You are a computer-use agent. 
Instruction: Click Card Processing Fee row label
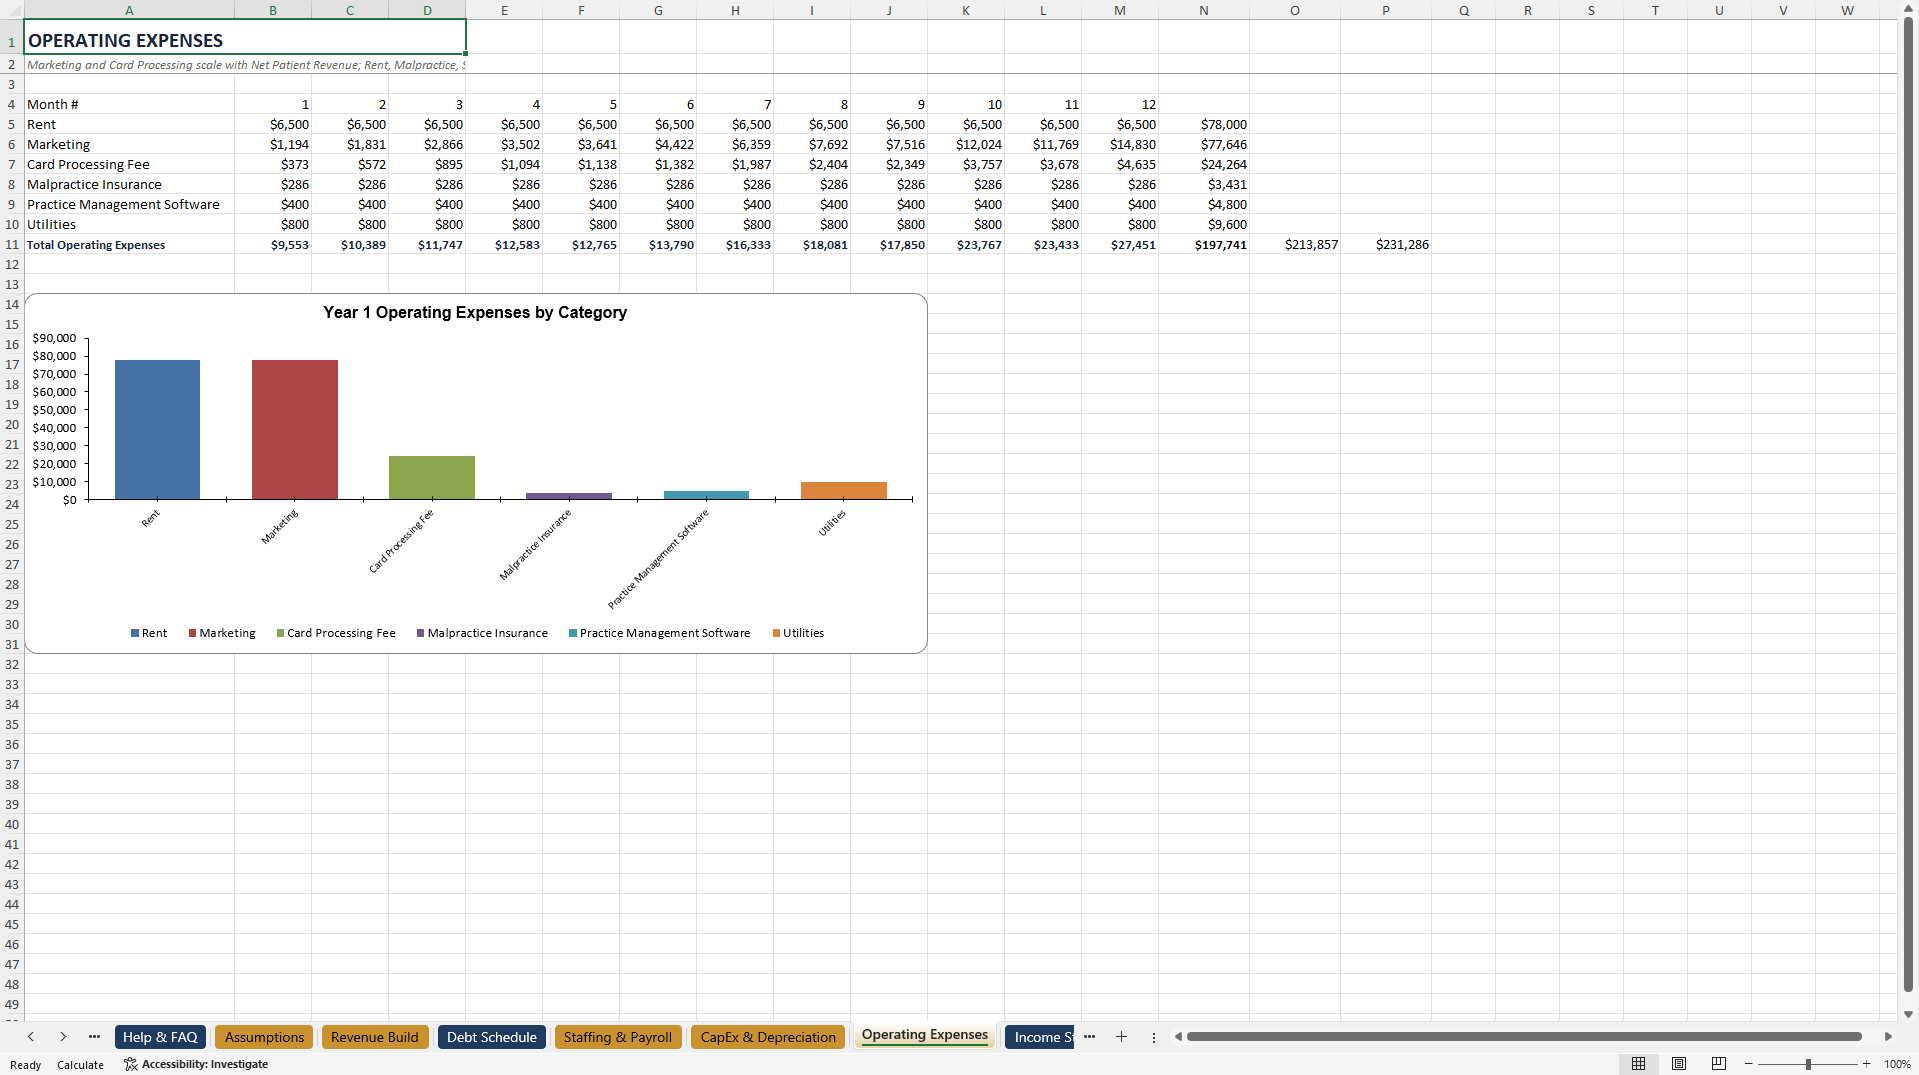tap(129, 164)
